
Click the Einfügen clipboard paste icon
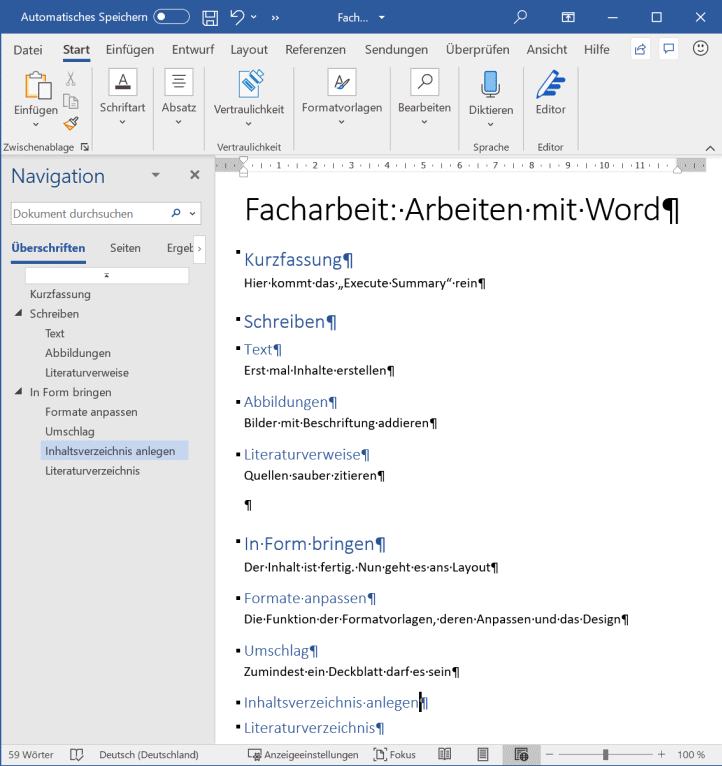tap(38, 85)
